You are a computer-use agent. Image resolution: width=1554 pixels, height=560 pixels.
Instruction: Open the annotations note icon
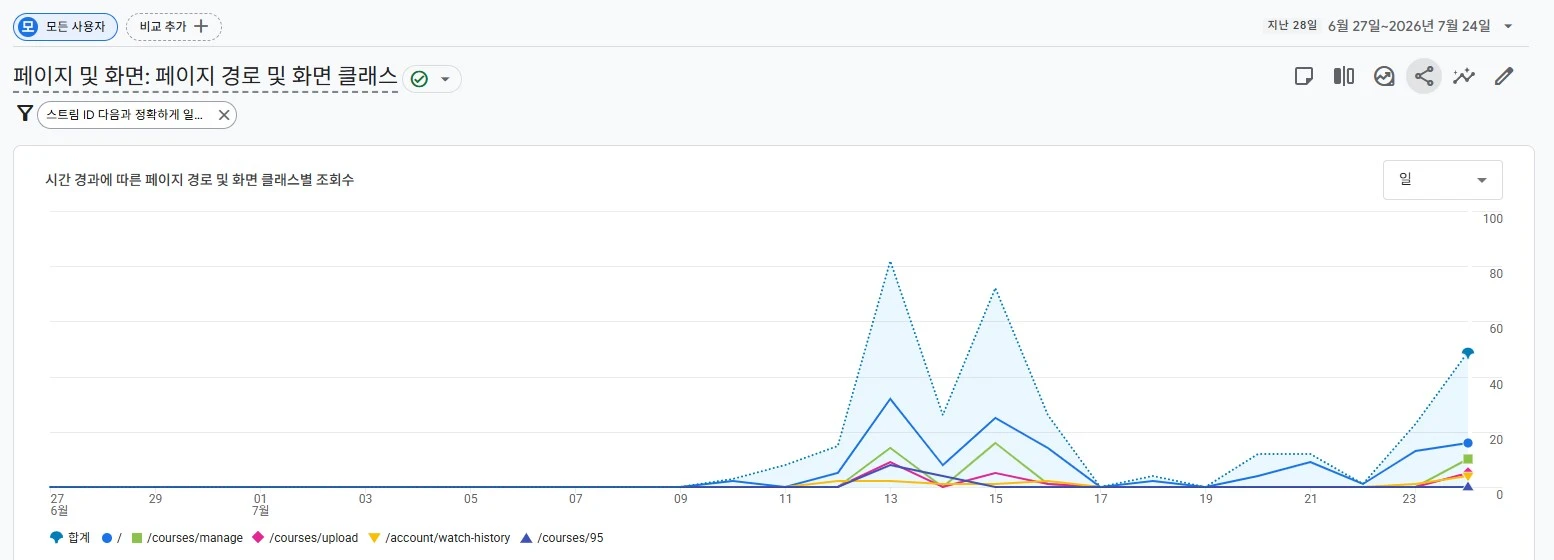pyautogui.click(x=1303, y=76)
